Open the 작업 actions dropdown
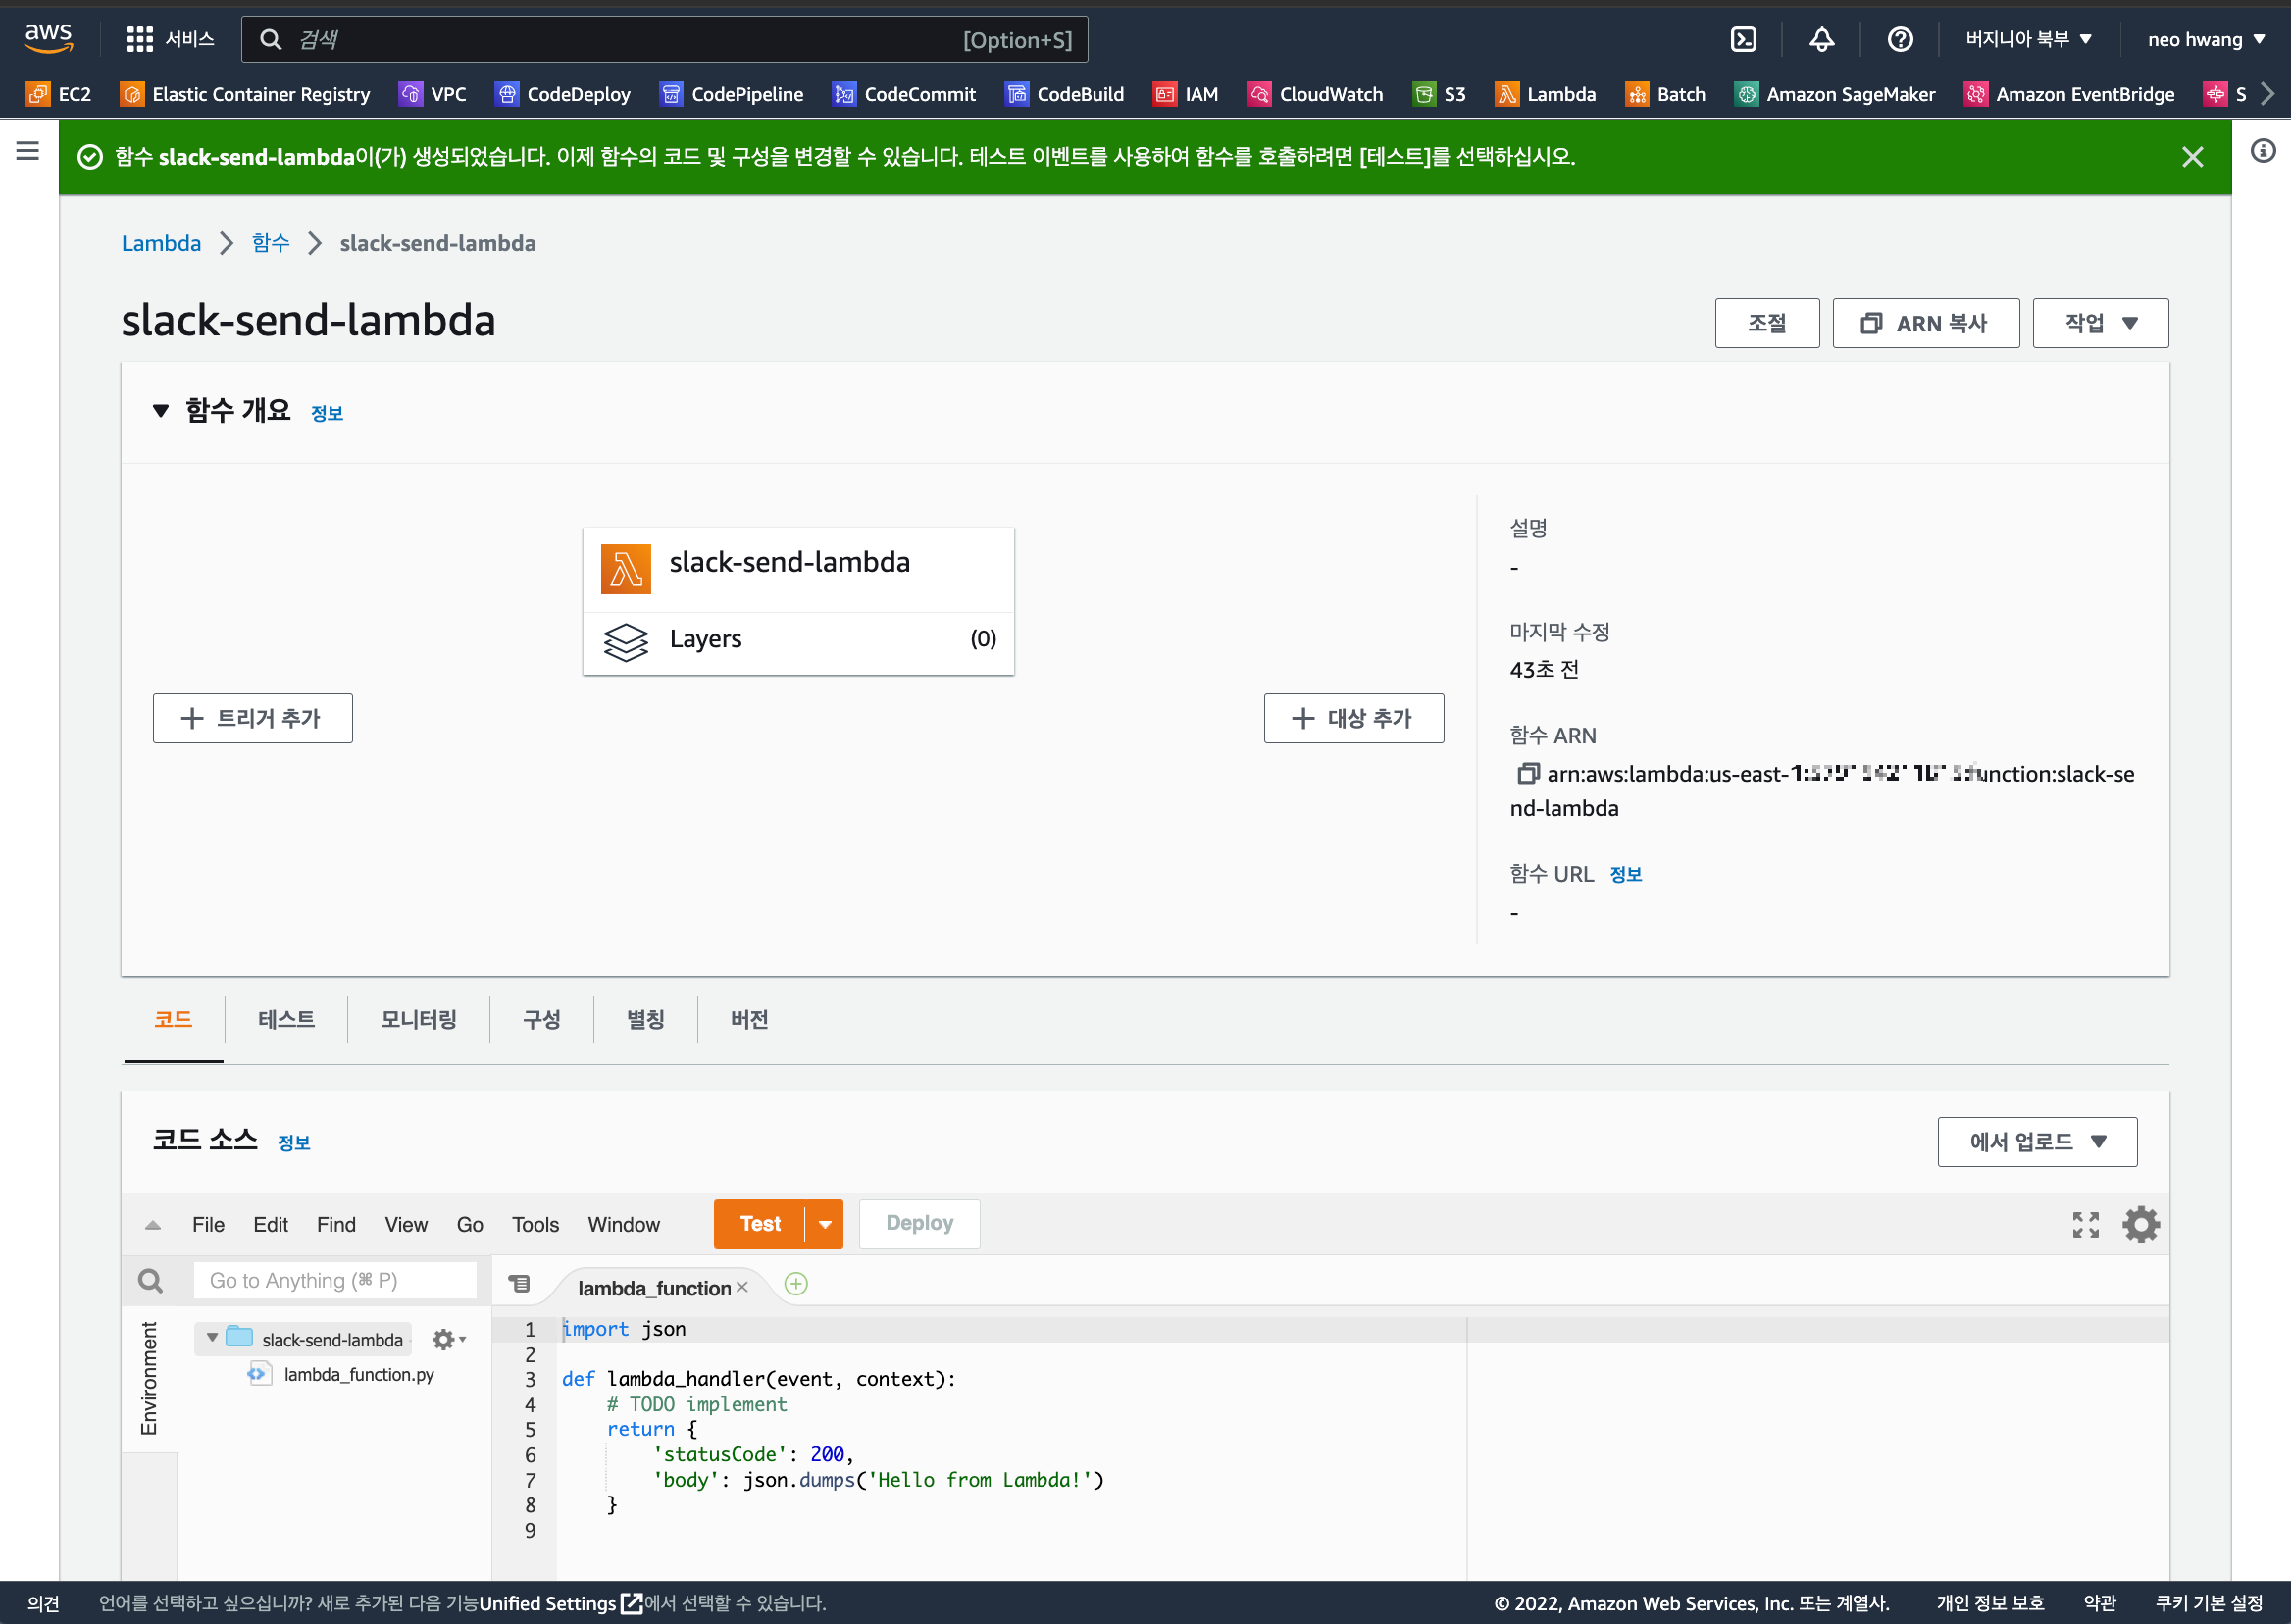The image size is (2291, 1624). (2100, 323)
